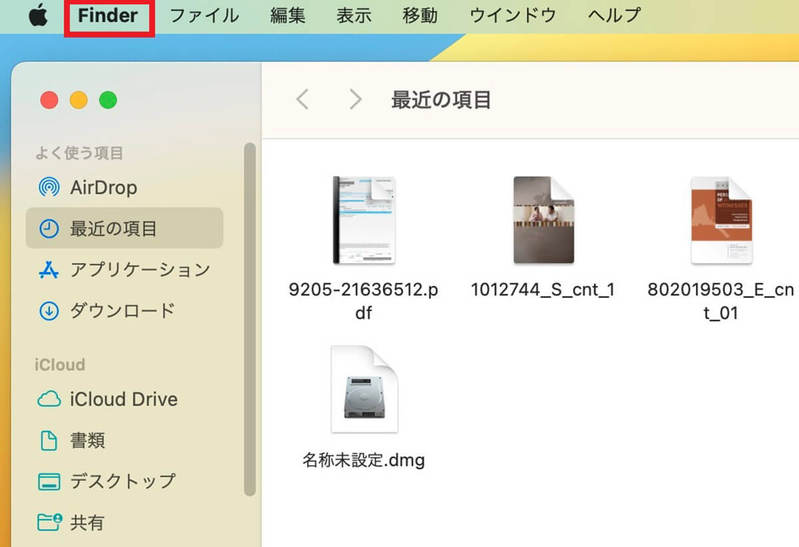This screenshot has width=799, height=547.
Task: Select the 1012744_S_cnt_1 file thumbnail
Action: [x=543, y=220]
